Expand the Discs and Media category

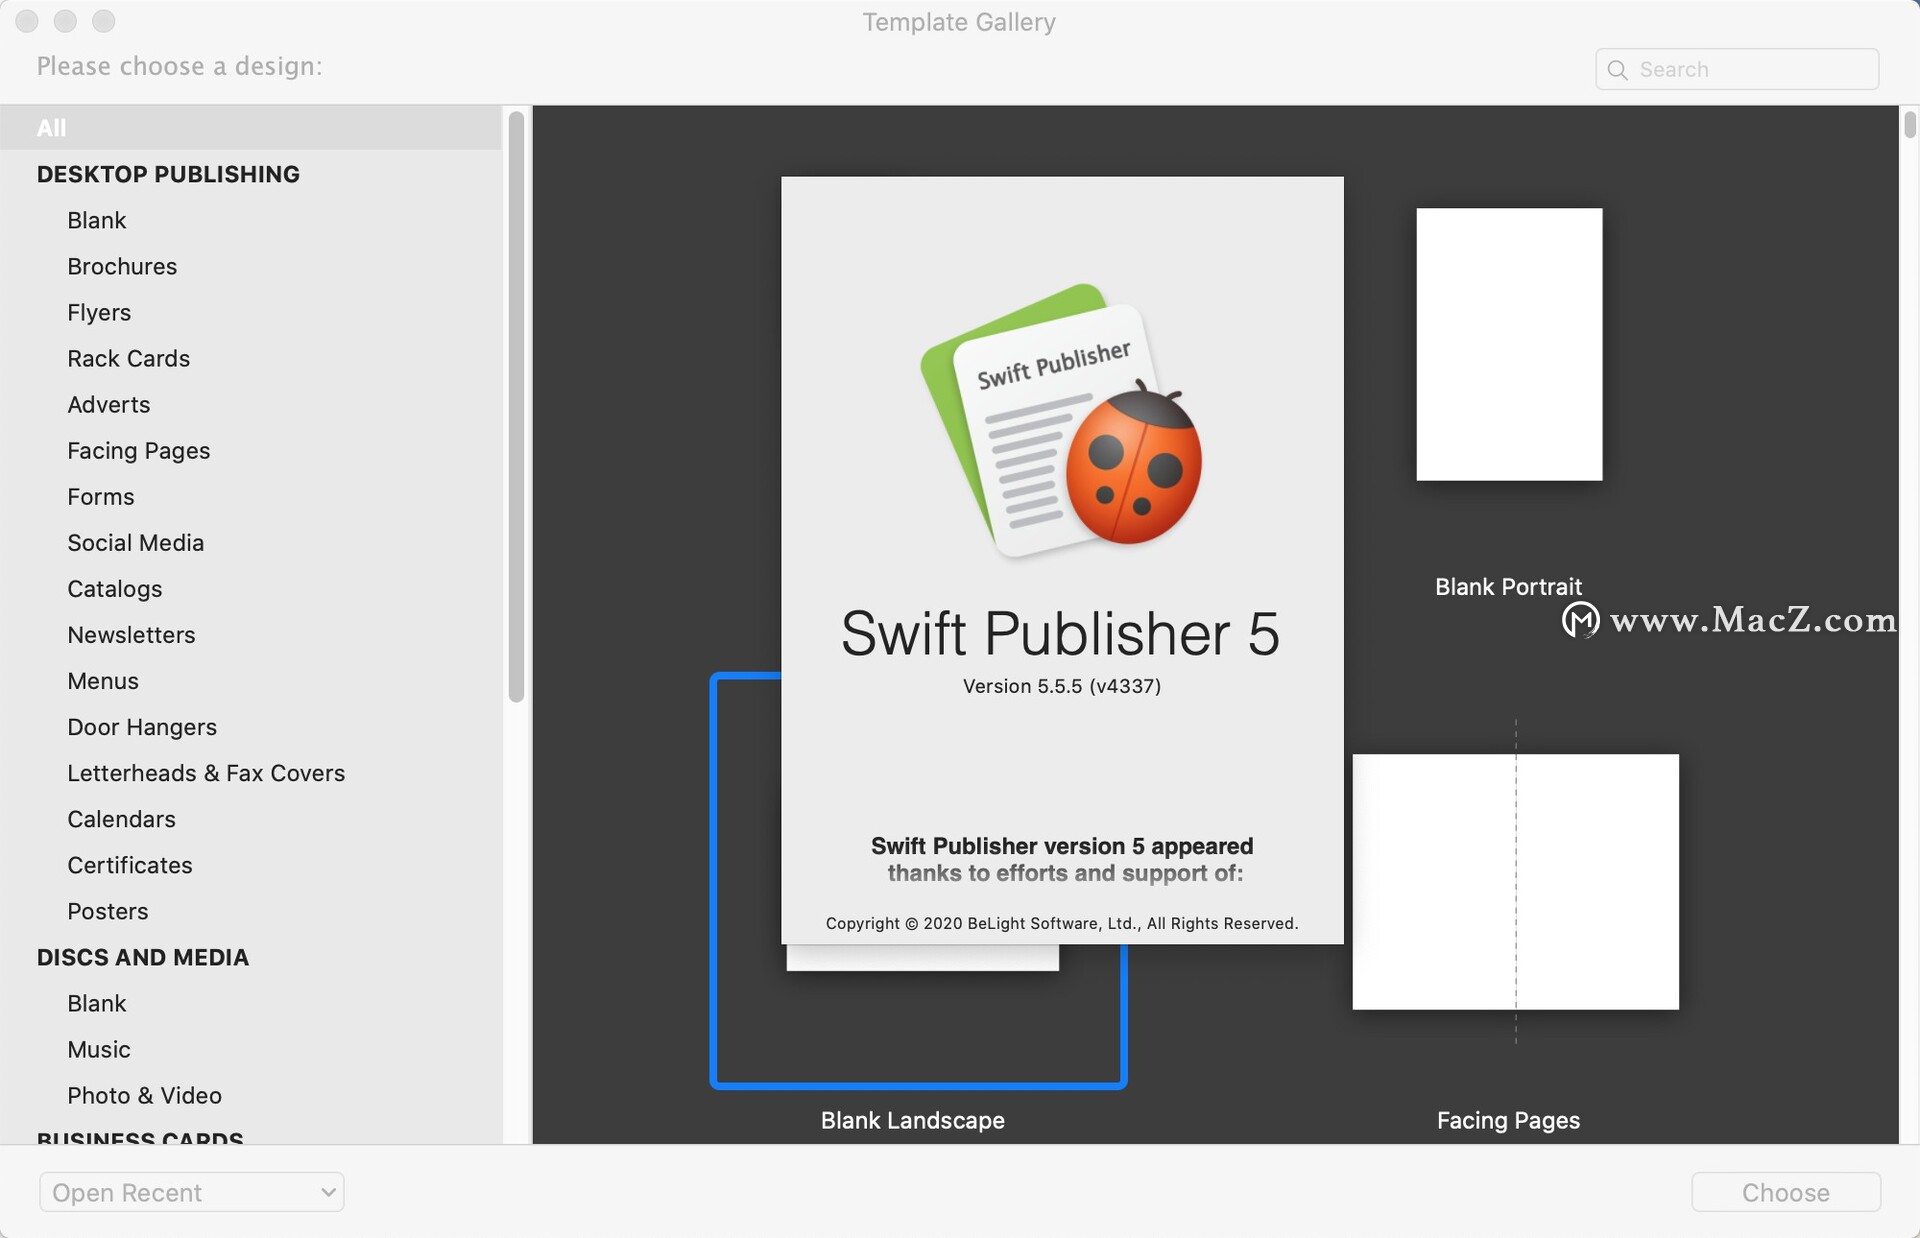(x=143, y=955)
